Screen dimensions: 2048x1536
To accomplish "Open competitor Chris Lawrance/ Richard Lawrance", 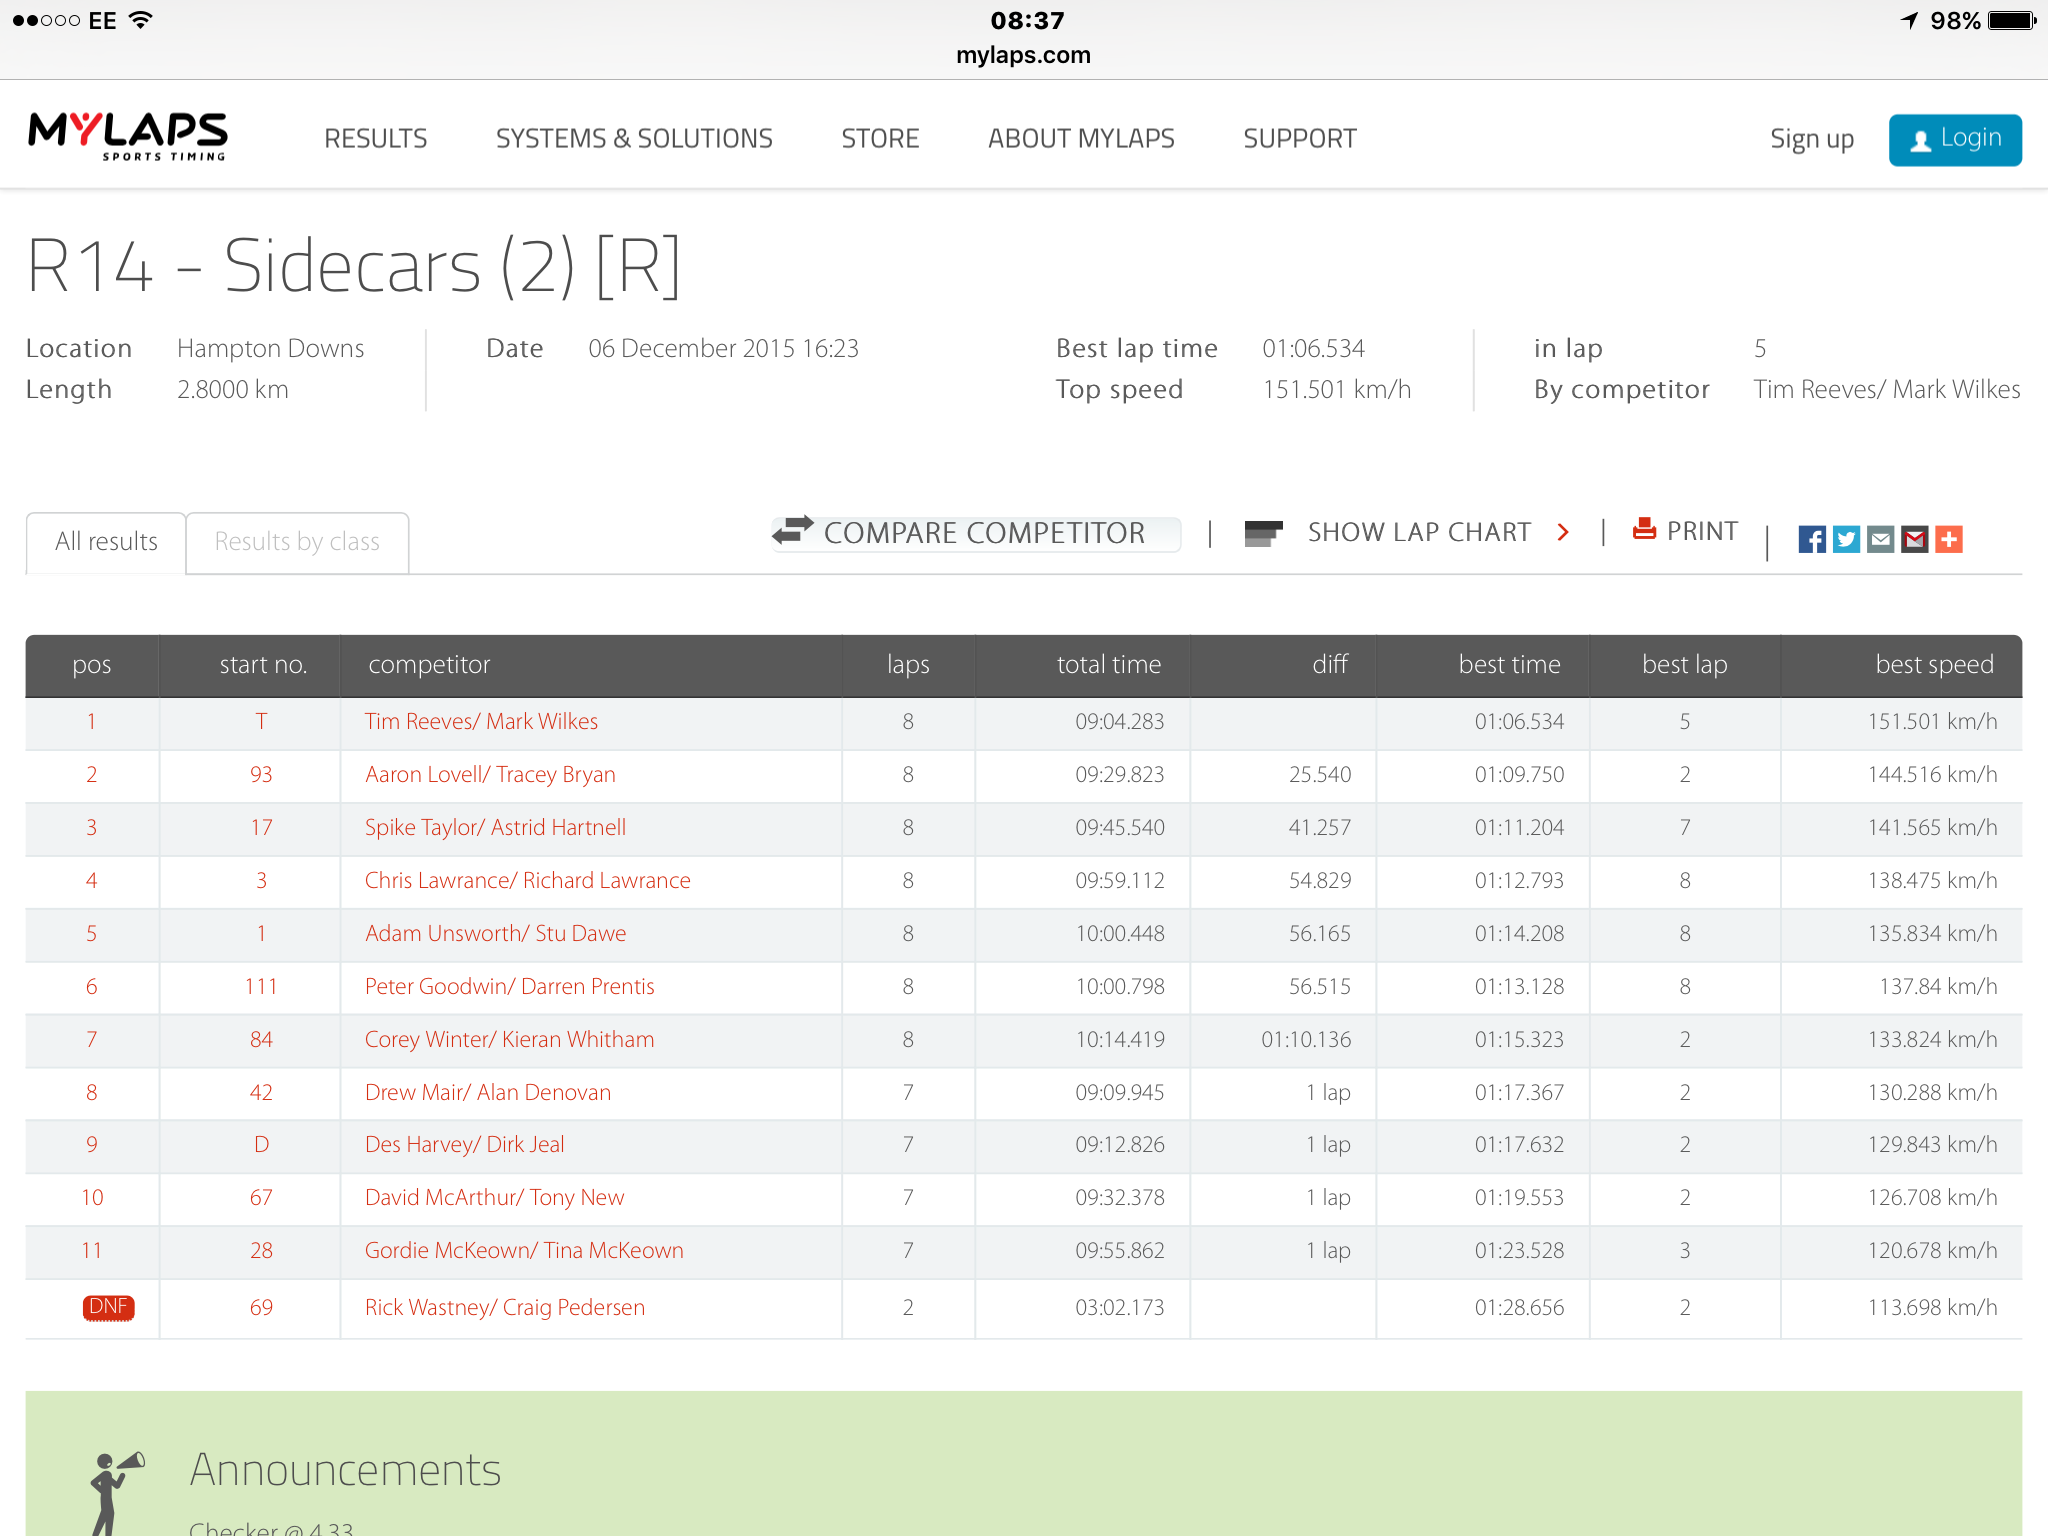I will point(527,880).
